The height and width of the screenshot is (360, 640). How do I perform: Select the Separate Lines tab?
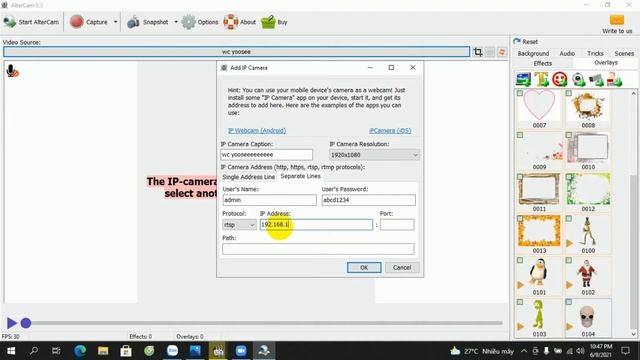(300, 176)
